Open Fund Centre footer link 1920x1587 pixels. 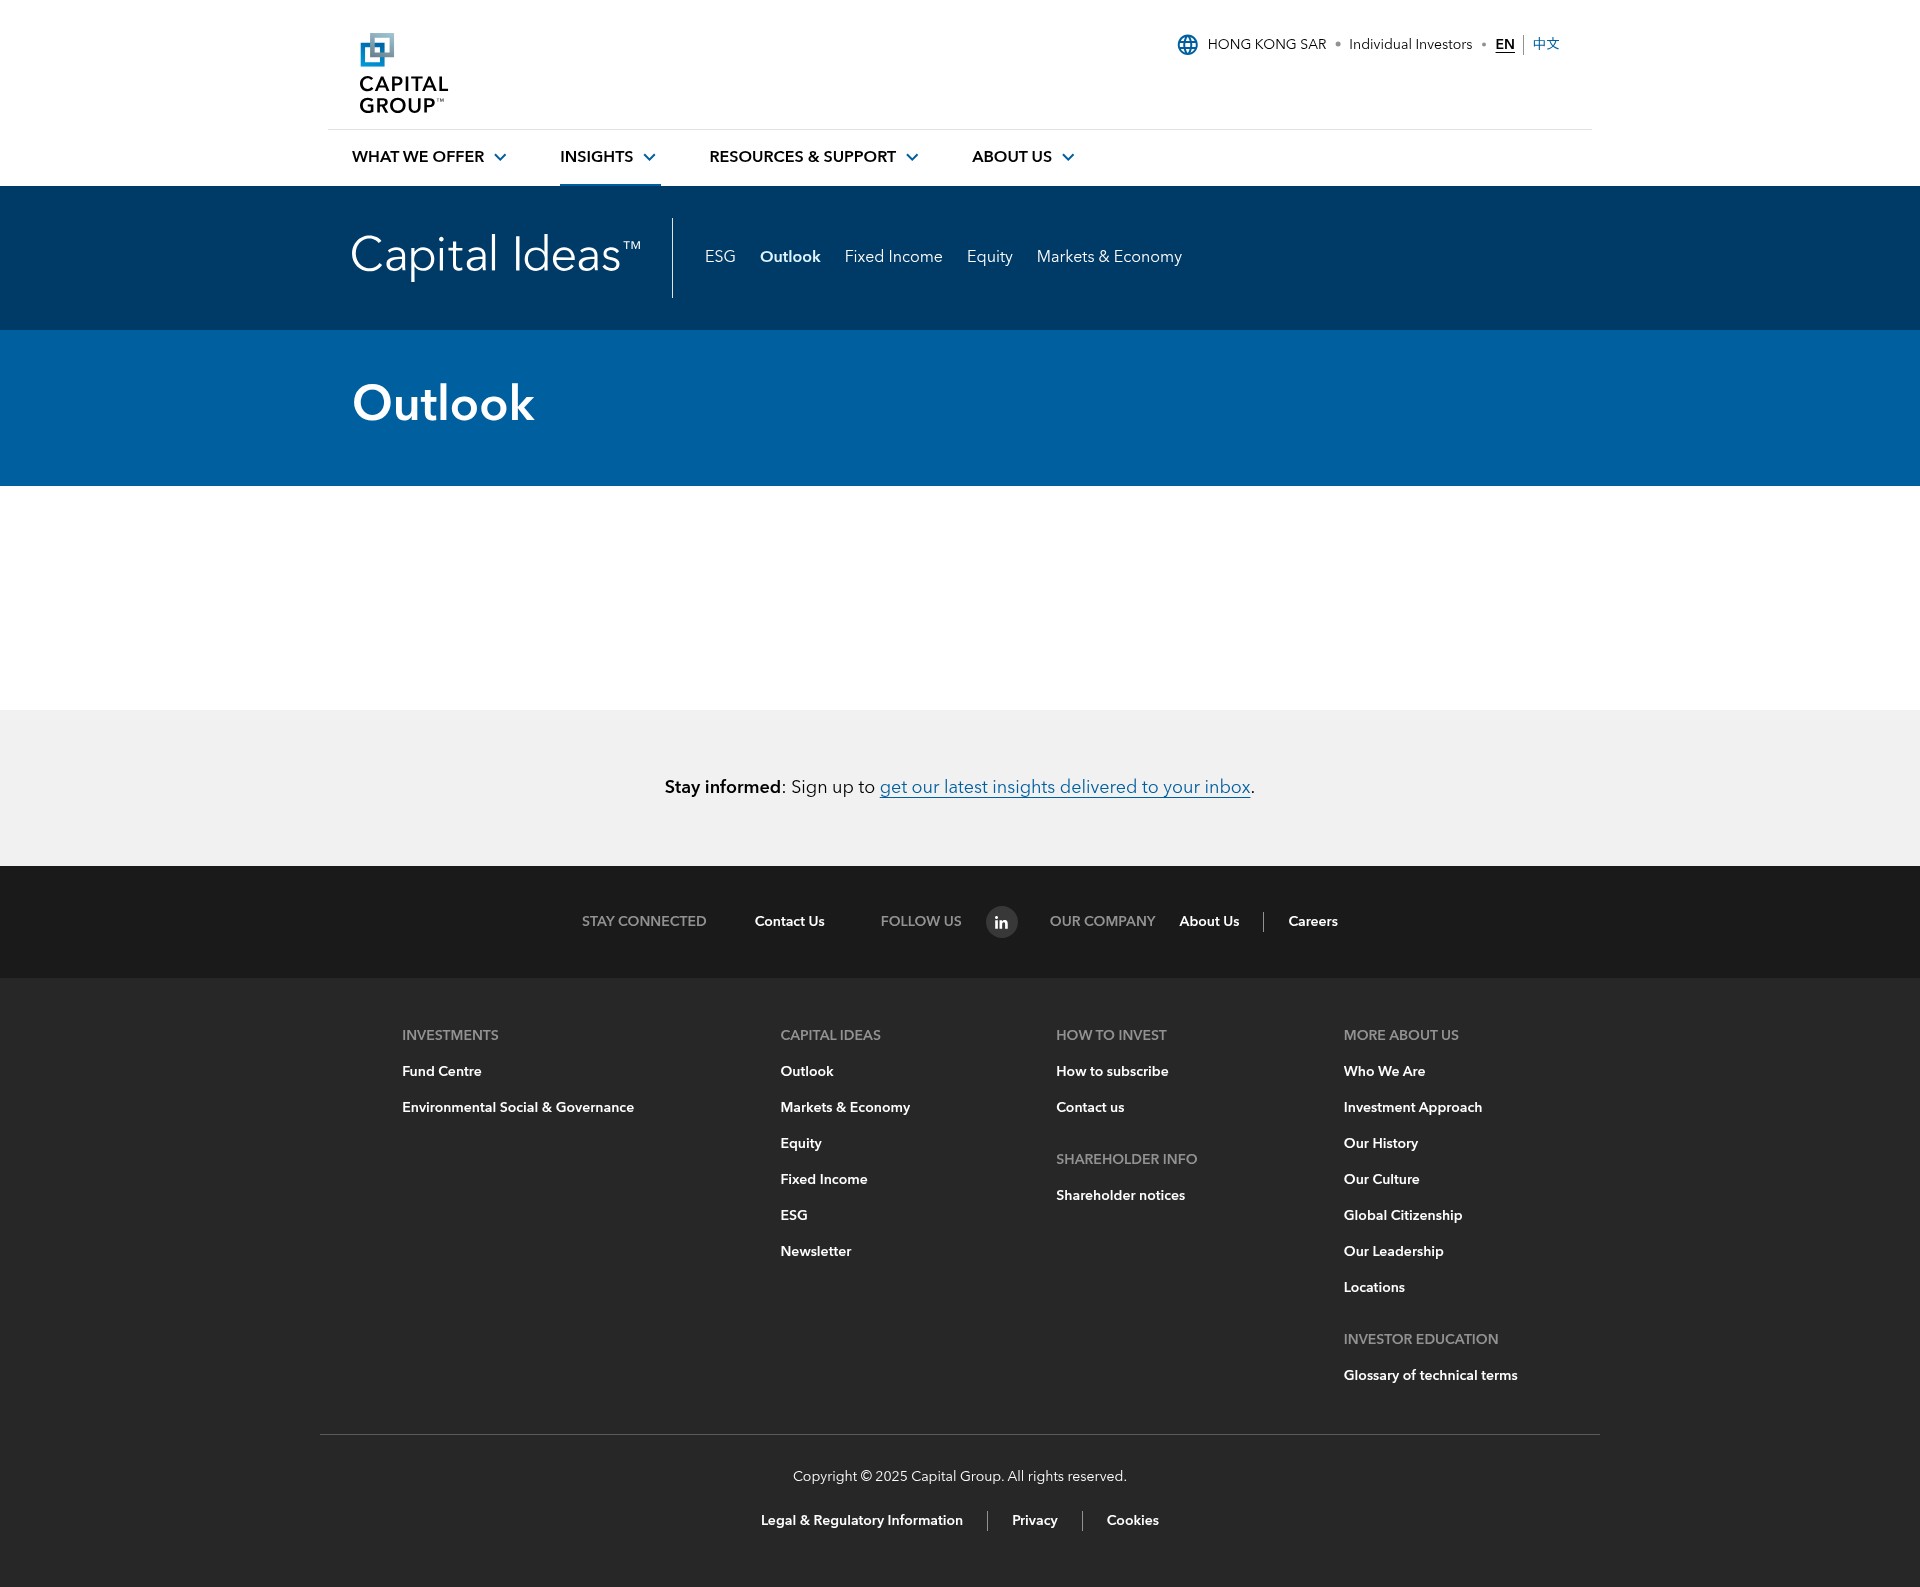(x=441, y=1071)
